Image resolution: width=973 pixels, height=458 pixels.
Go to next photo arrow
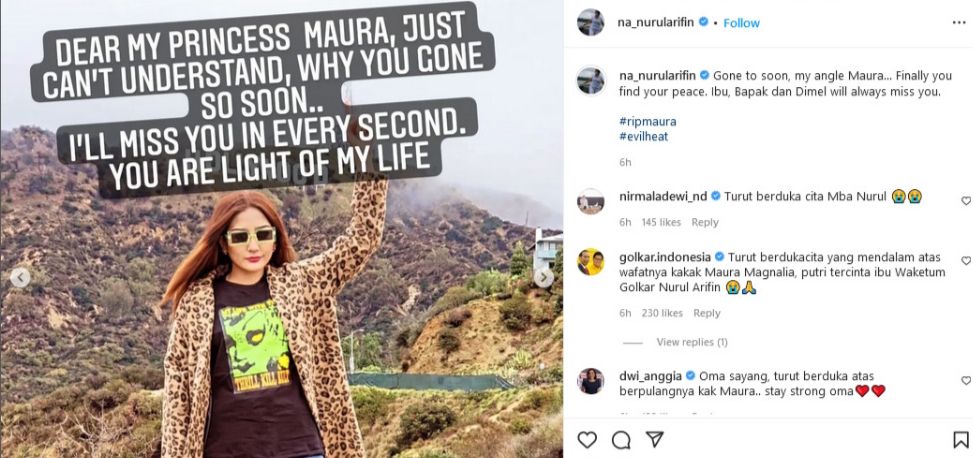[x=545, y=278]
